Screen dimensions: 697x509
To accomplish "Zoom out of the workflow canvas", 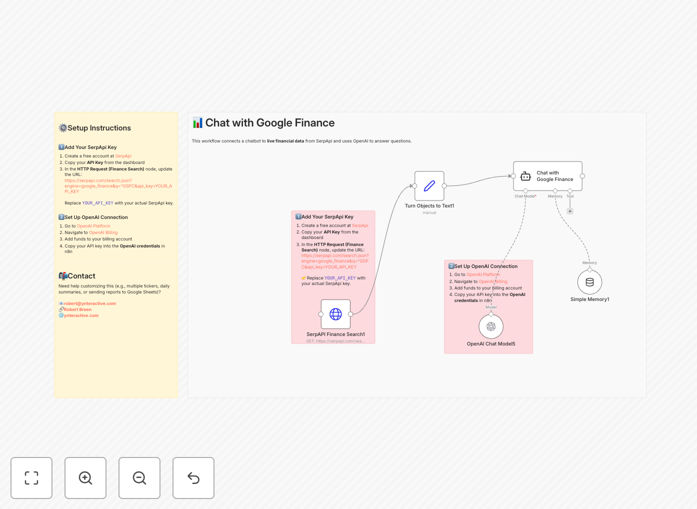I will click(x=139, y=478).
